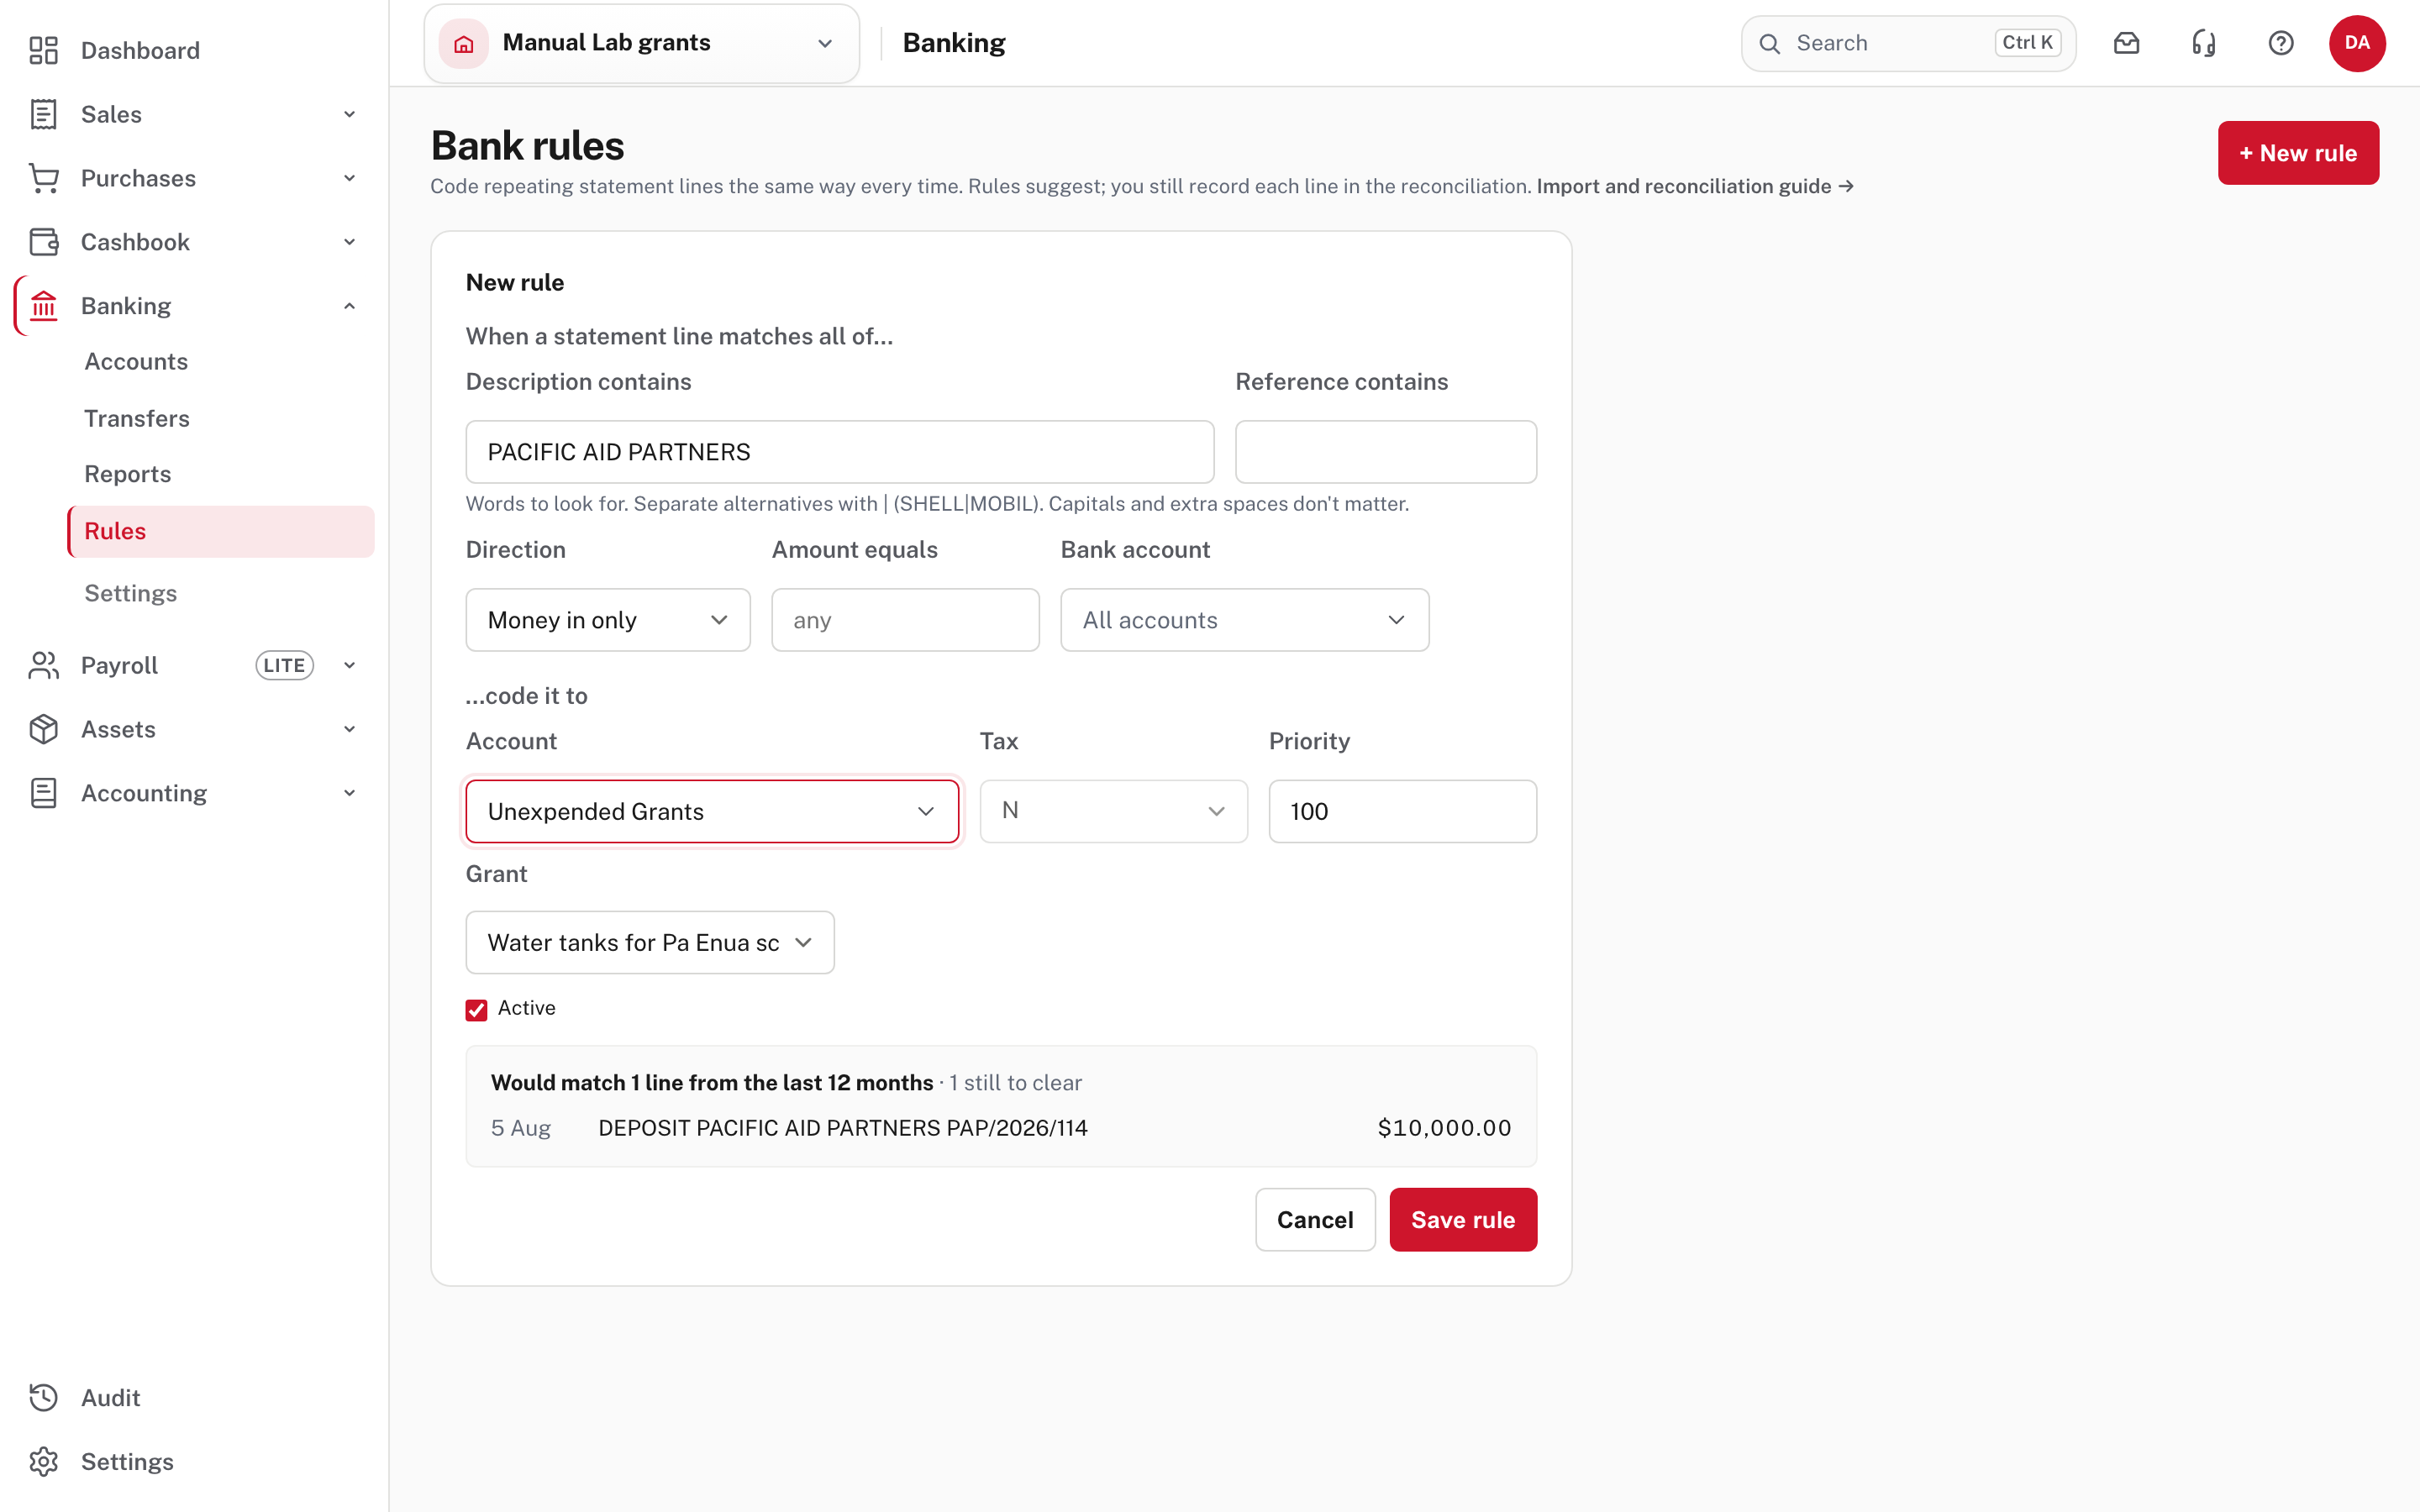Click the Cashbook wallet icon
This screenshot has width=2420, height=1512.
click(43, 242)
